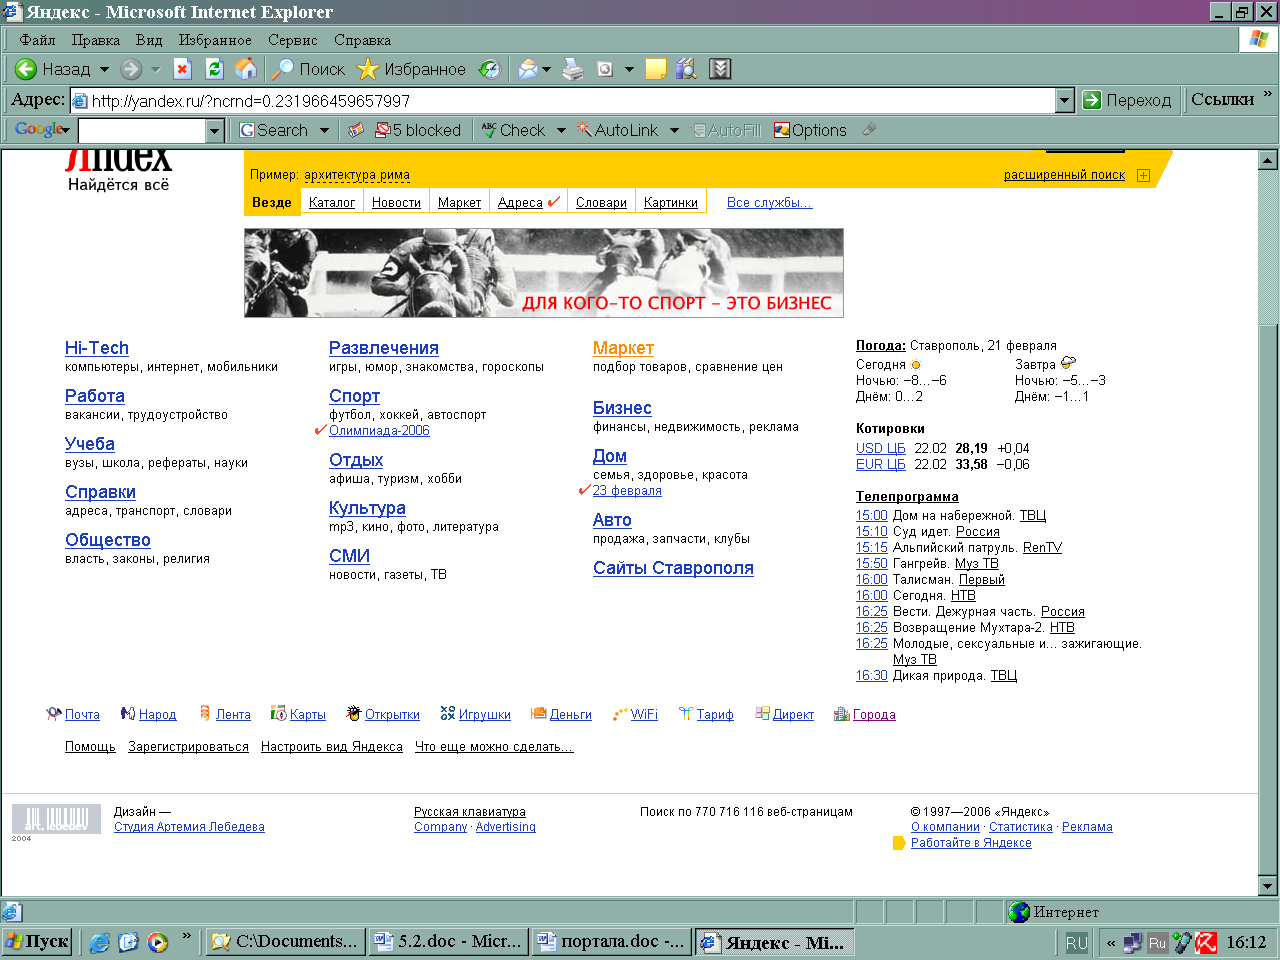Viewport: 1280px width, 960px height.
Task: Click Google toolbar news icon
Action: pyautogui.click(x=355, y=130)
